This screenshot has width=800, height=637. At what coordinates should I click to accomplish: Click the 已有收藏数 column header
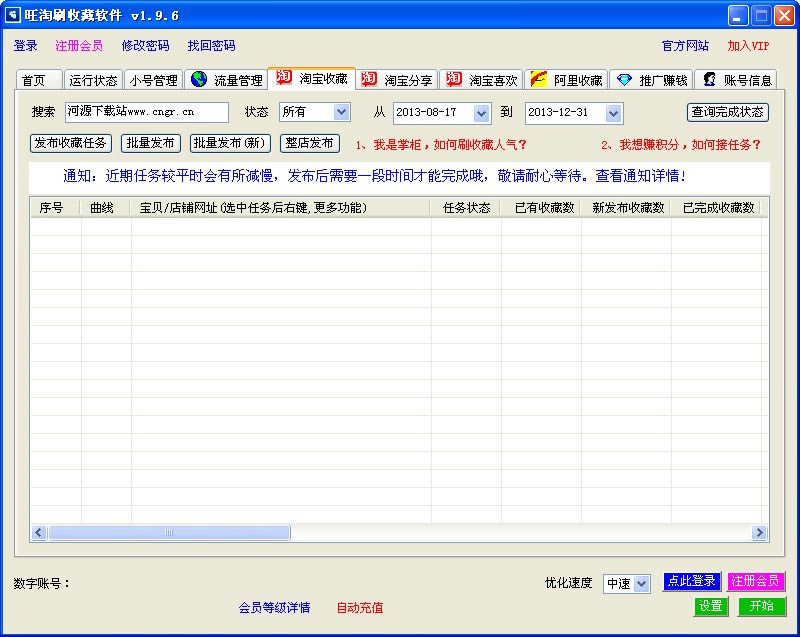click(x=541, y=208)
